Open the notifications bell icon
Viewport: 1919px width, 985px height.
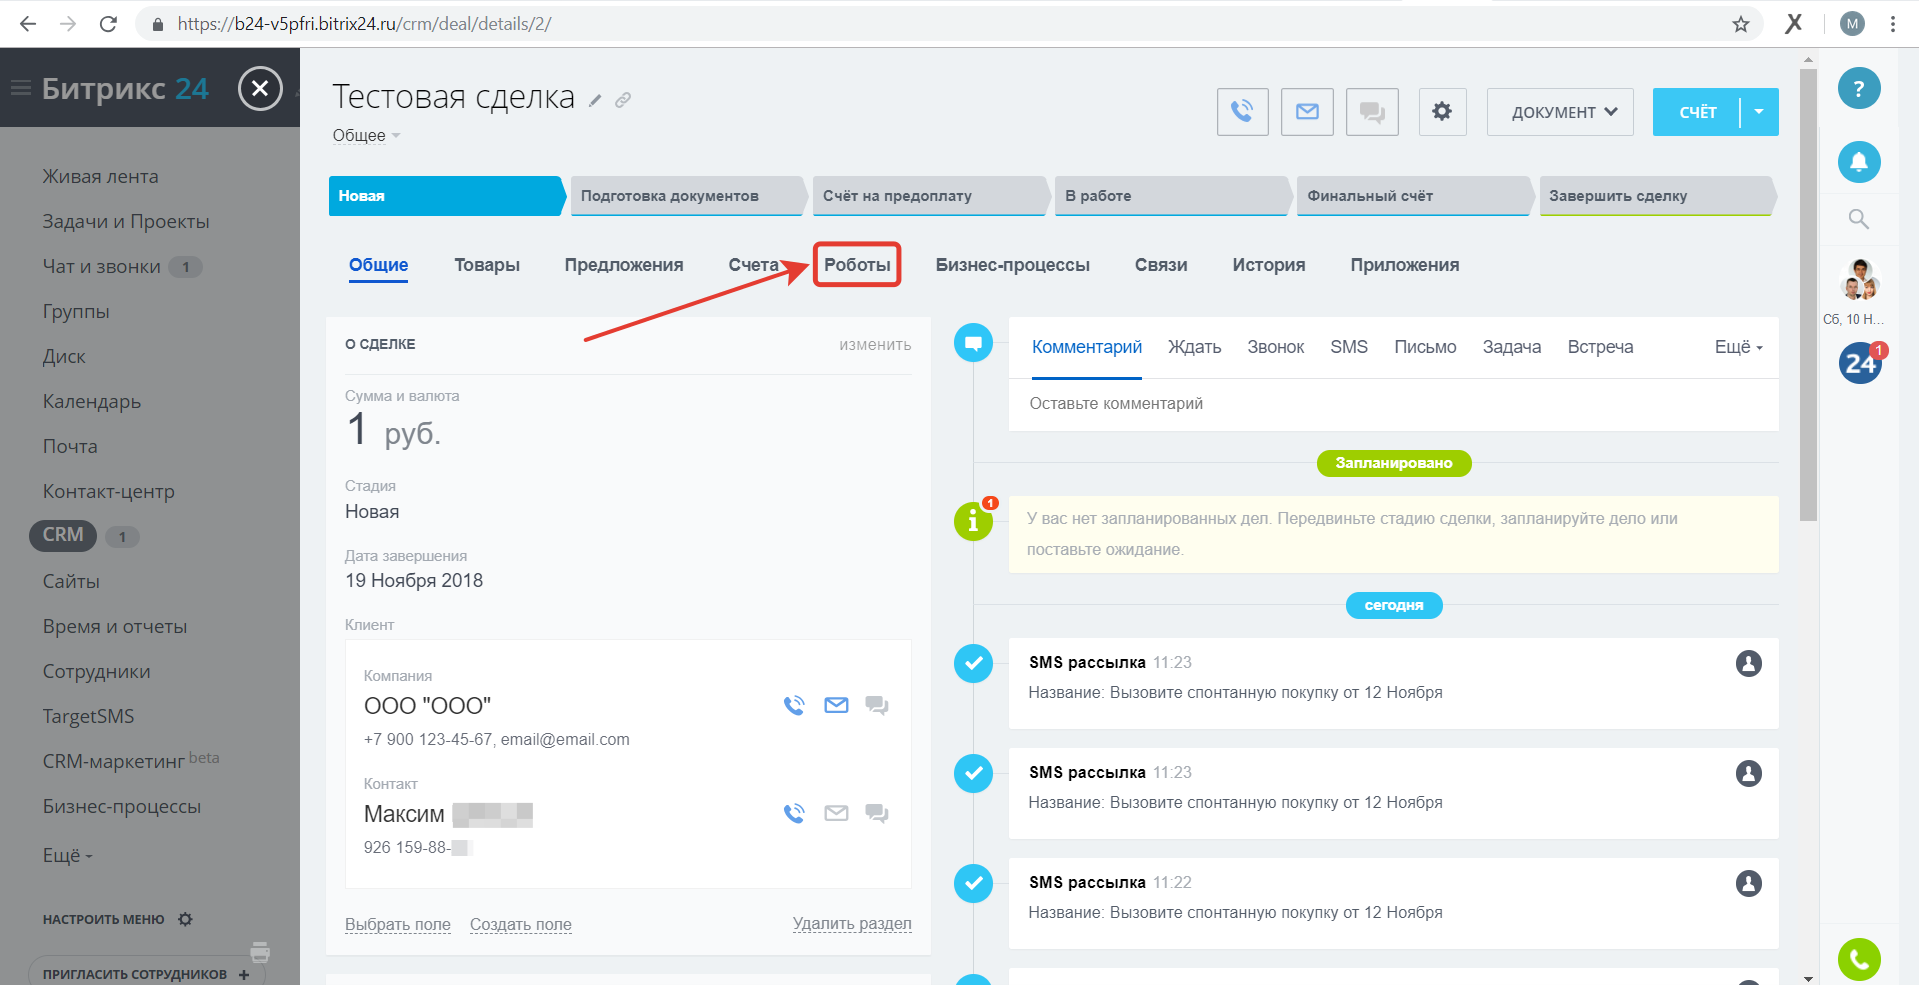click(1859, 161)
